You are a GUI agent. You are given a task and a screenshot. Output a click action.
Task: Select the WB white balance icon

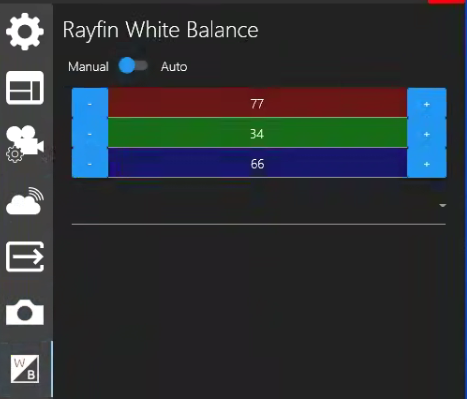tap(25, 369)
